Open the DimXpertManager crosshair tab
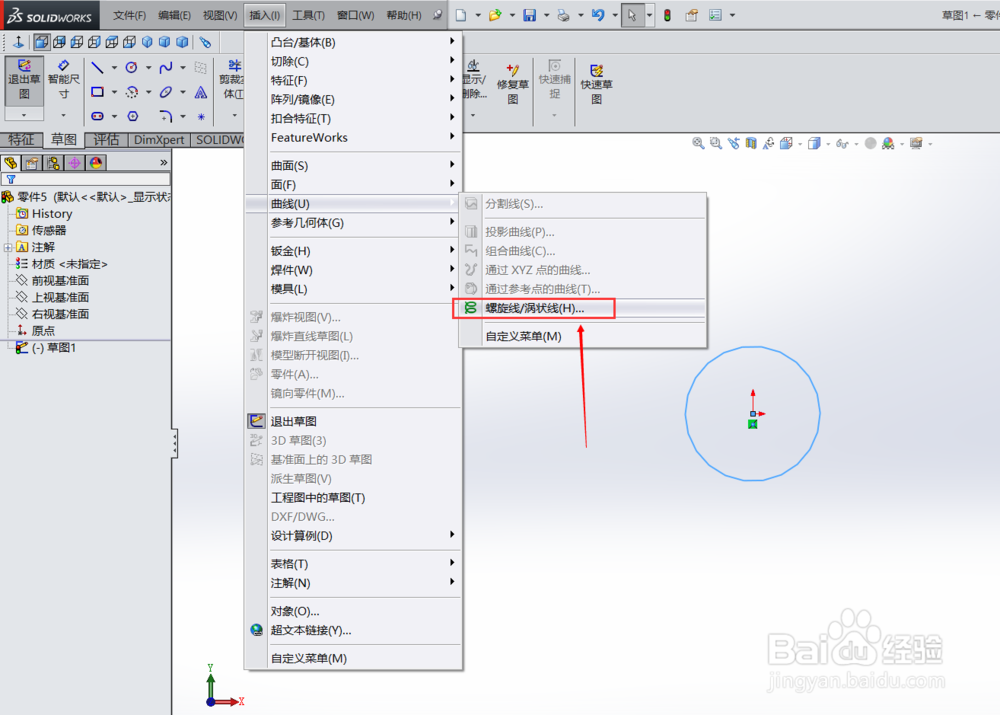 click(x=74, y=163)
